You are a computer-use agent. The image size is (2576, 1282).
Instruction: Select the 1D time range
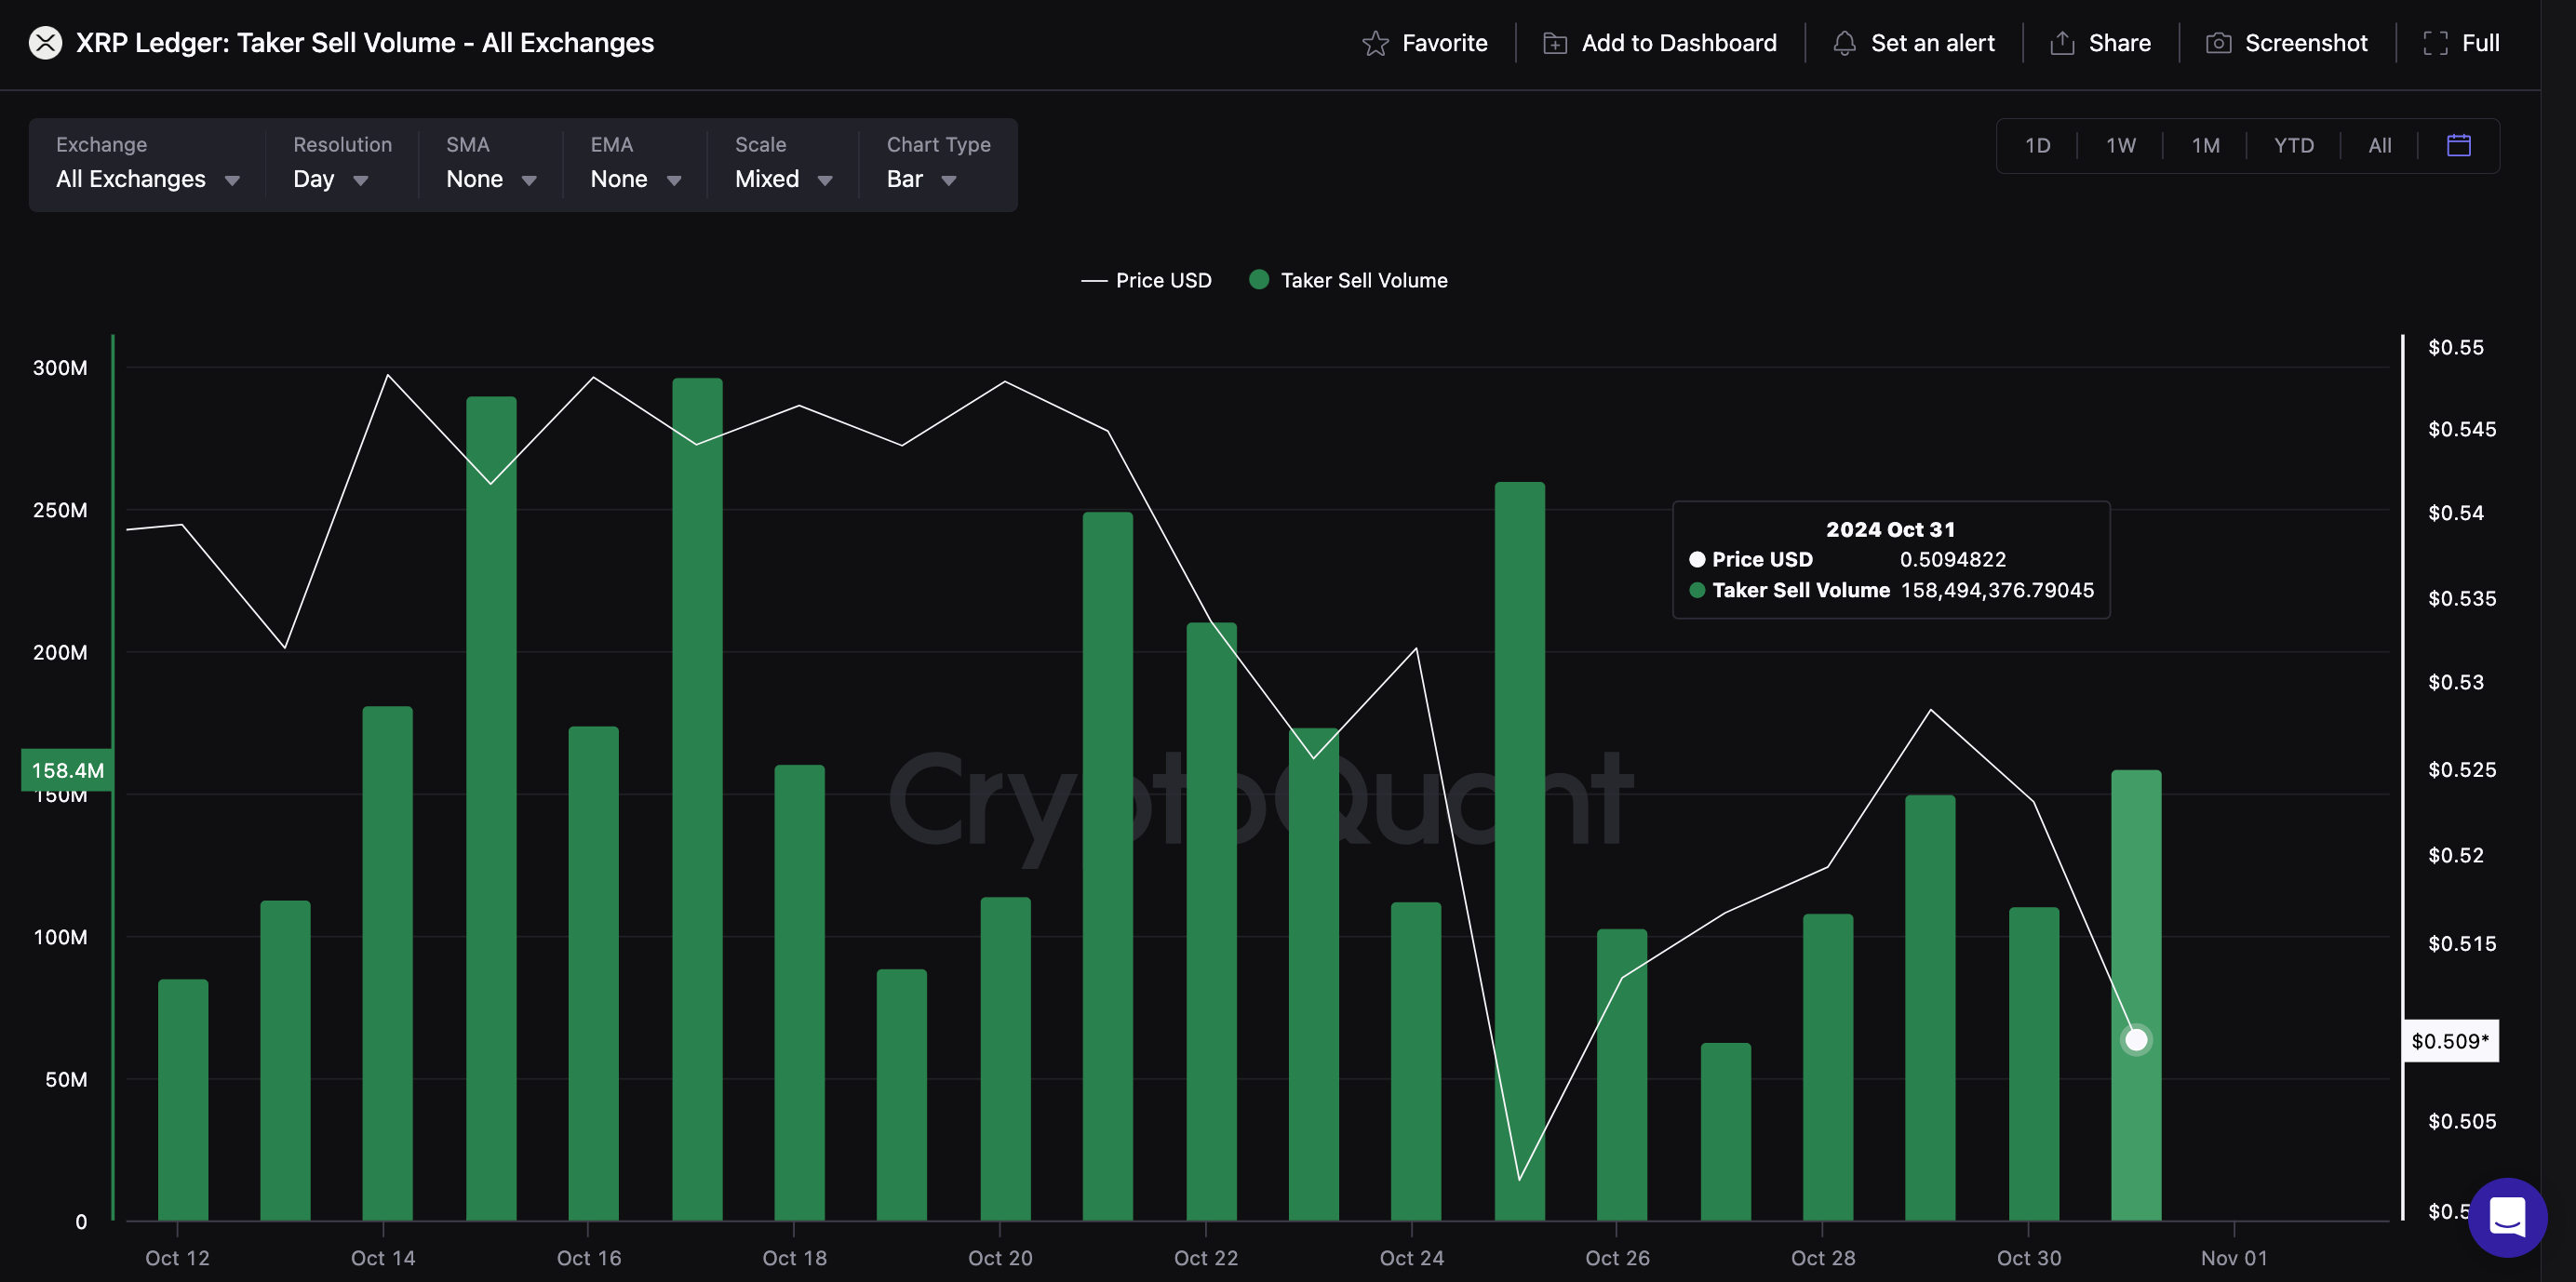click(x=2037, y=146)
